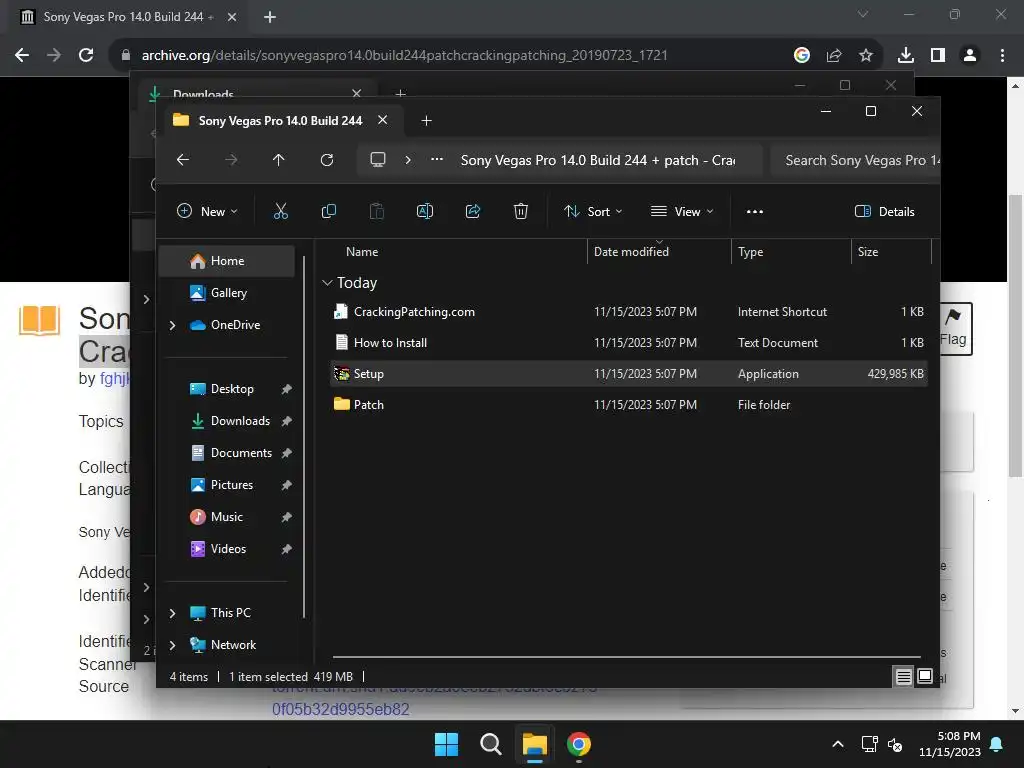Click the Rename icon in Explorer toolbar
The height and width of the screenshot is (768, 1024).
coord(424,211)
